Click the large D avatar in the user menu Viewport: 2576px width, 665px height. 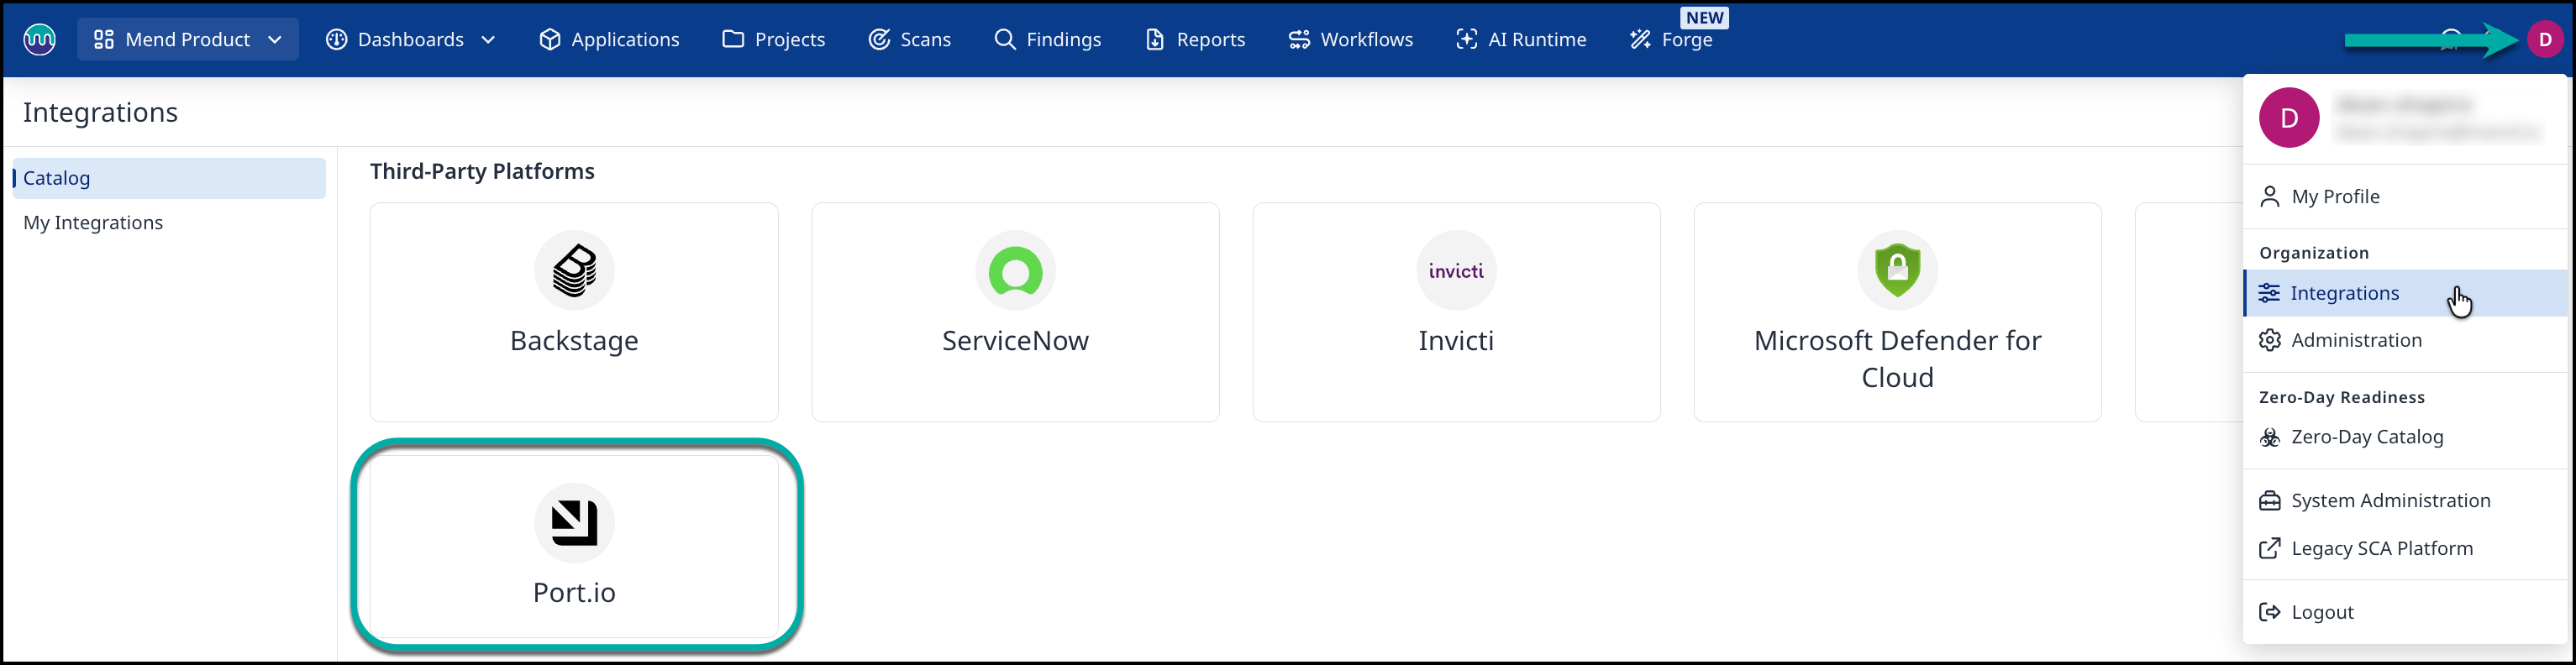2289,118
